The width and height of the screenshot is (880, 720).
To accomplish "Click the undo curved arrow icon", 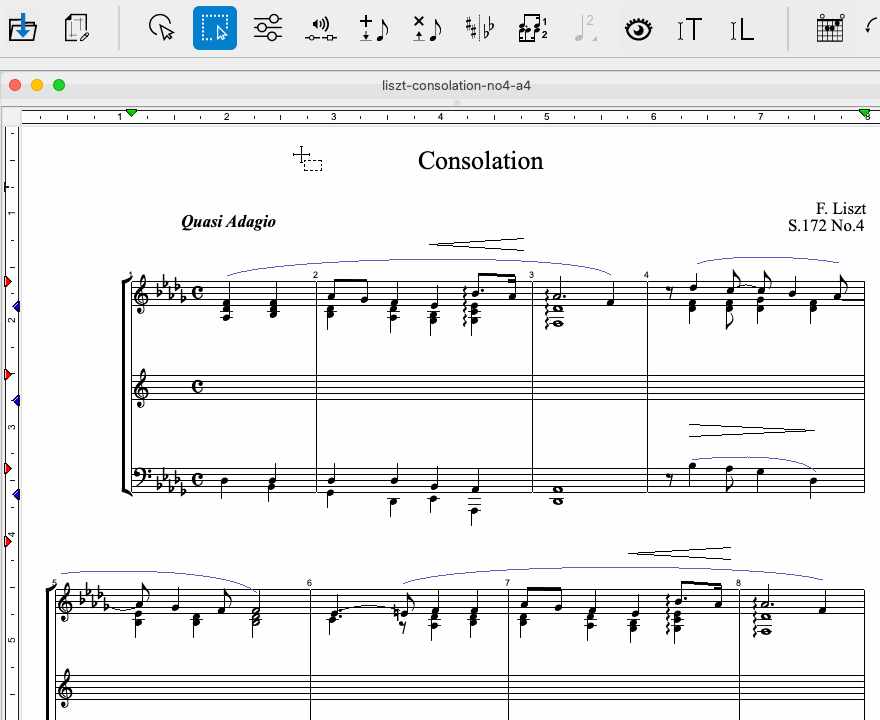I will point(872,27).
